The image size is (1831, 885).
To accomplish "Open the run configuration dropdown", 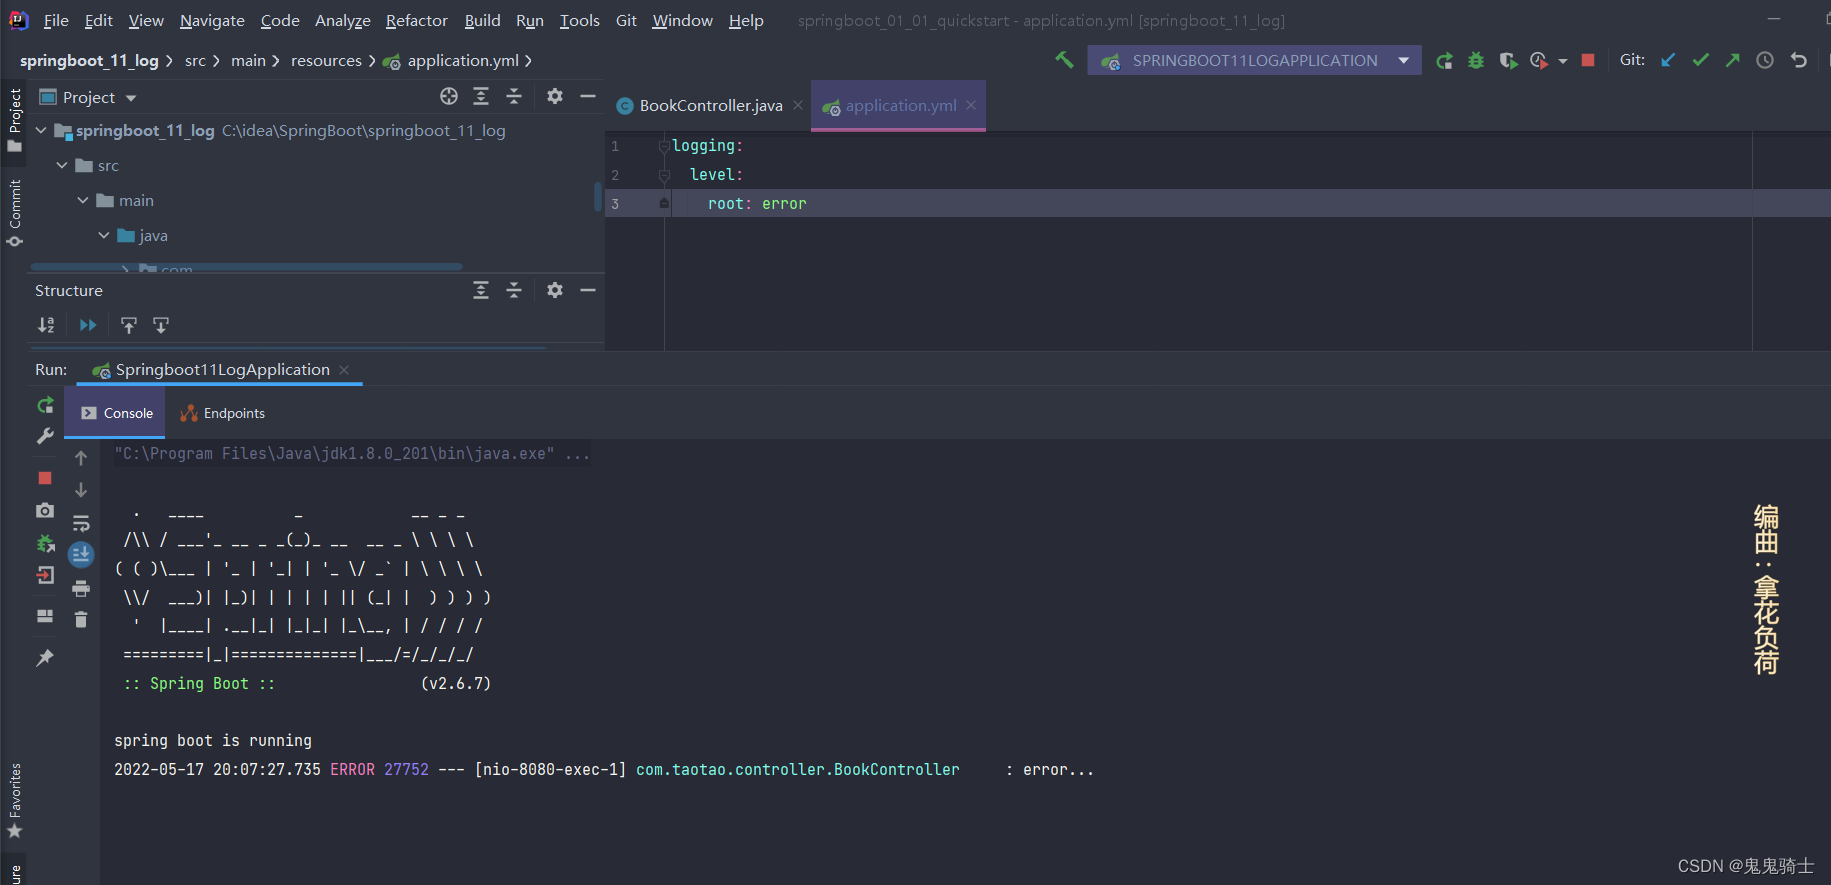I will pyautogui.click(x=1404, y=61).
